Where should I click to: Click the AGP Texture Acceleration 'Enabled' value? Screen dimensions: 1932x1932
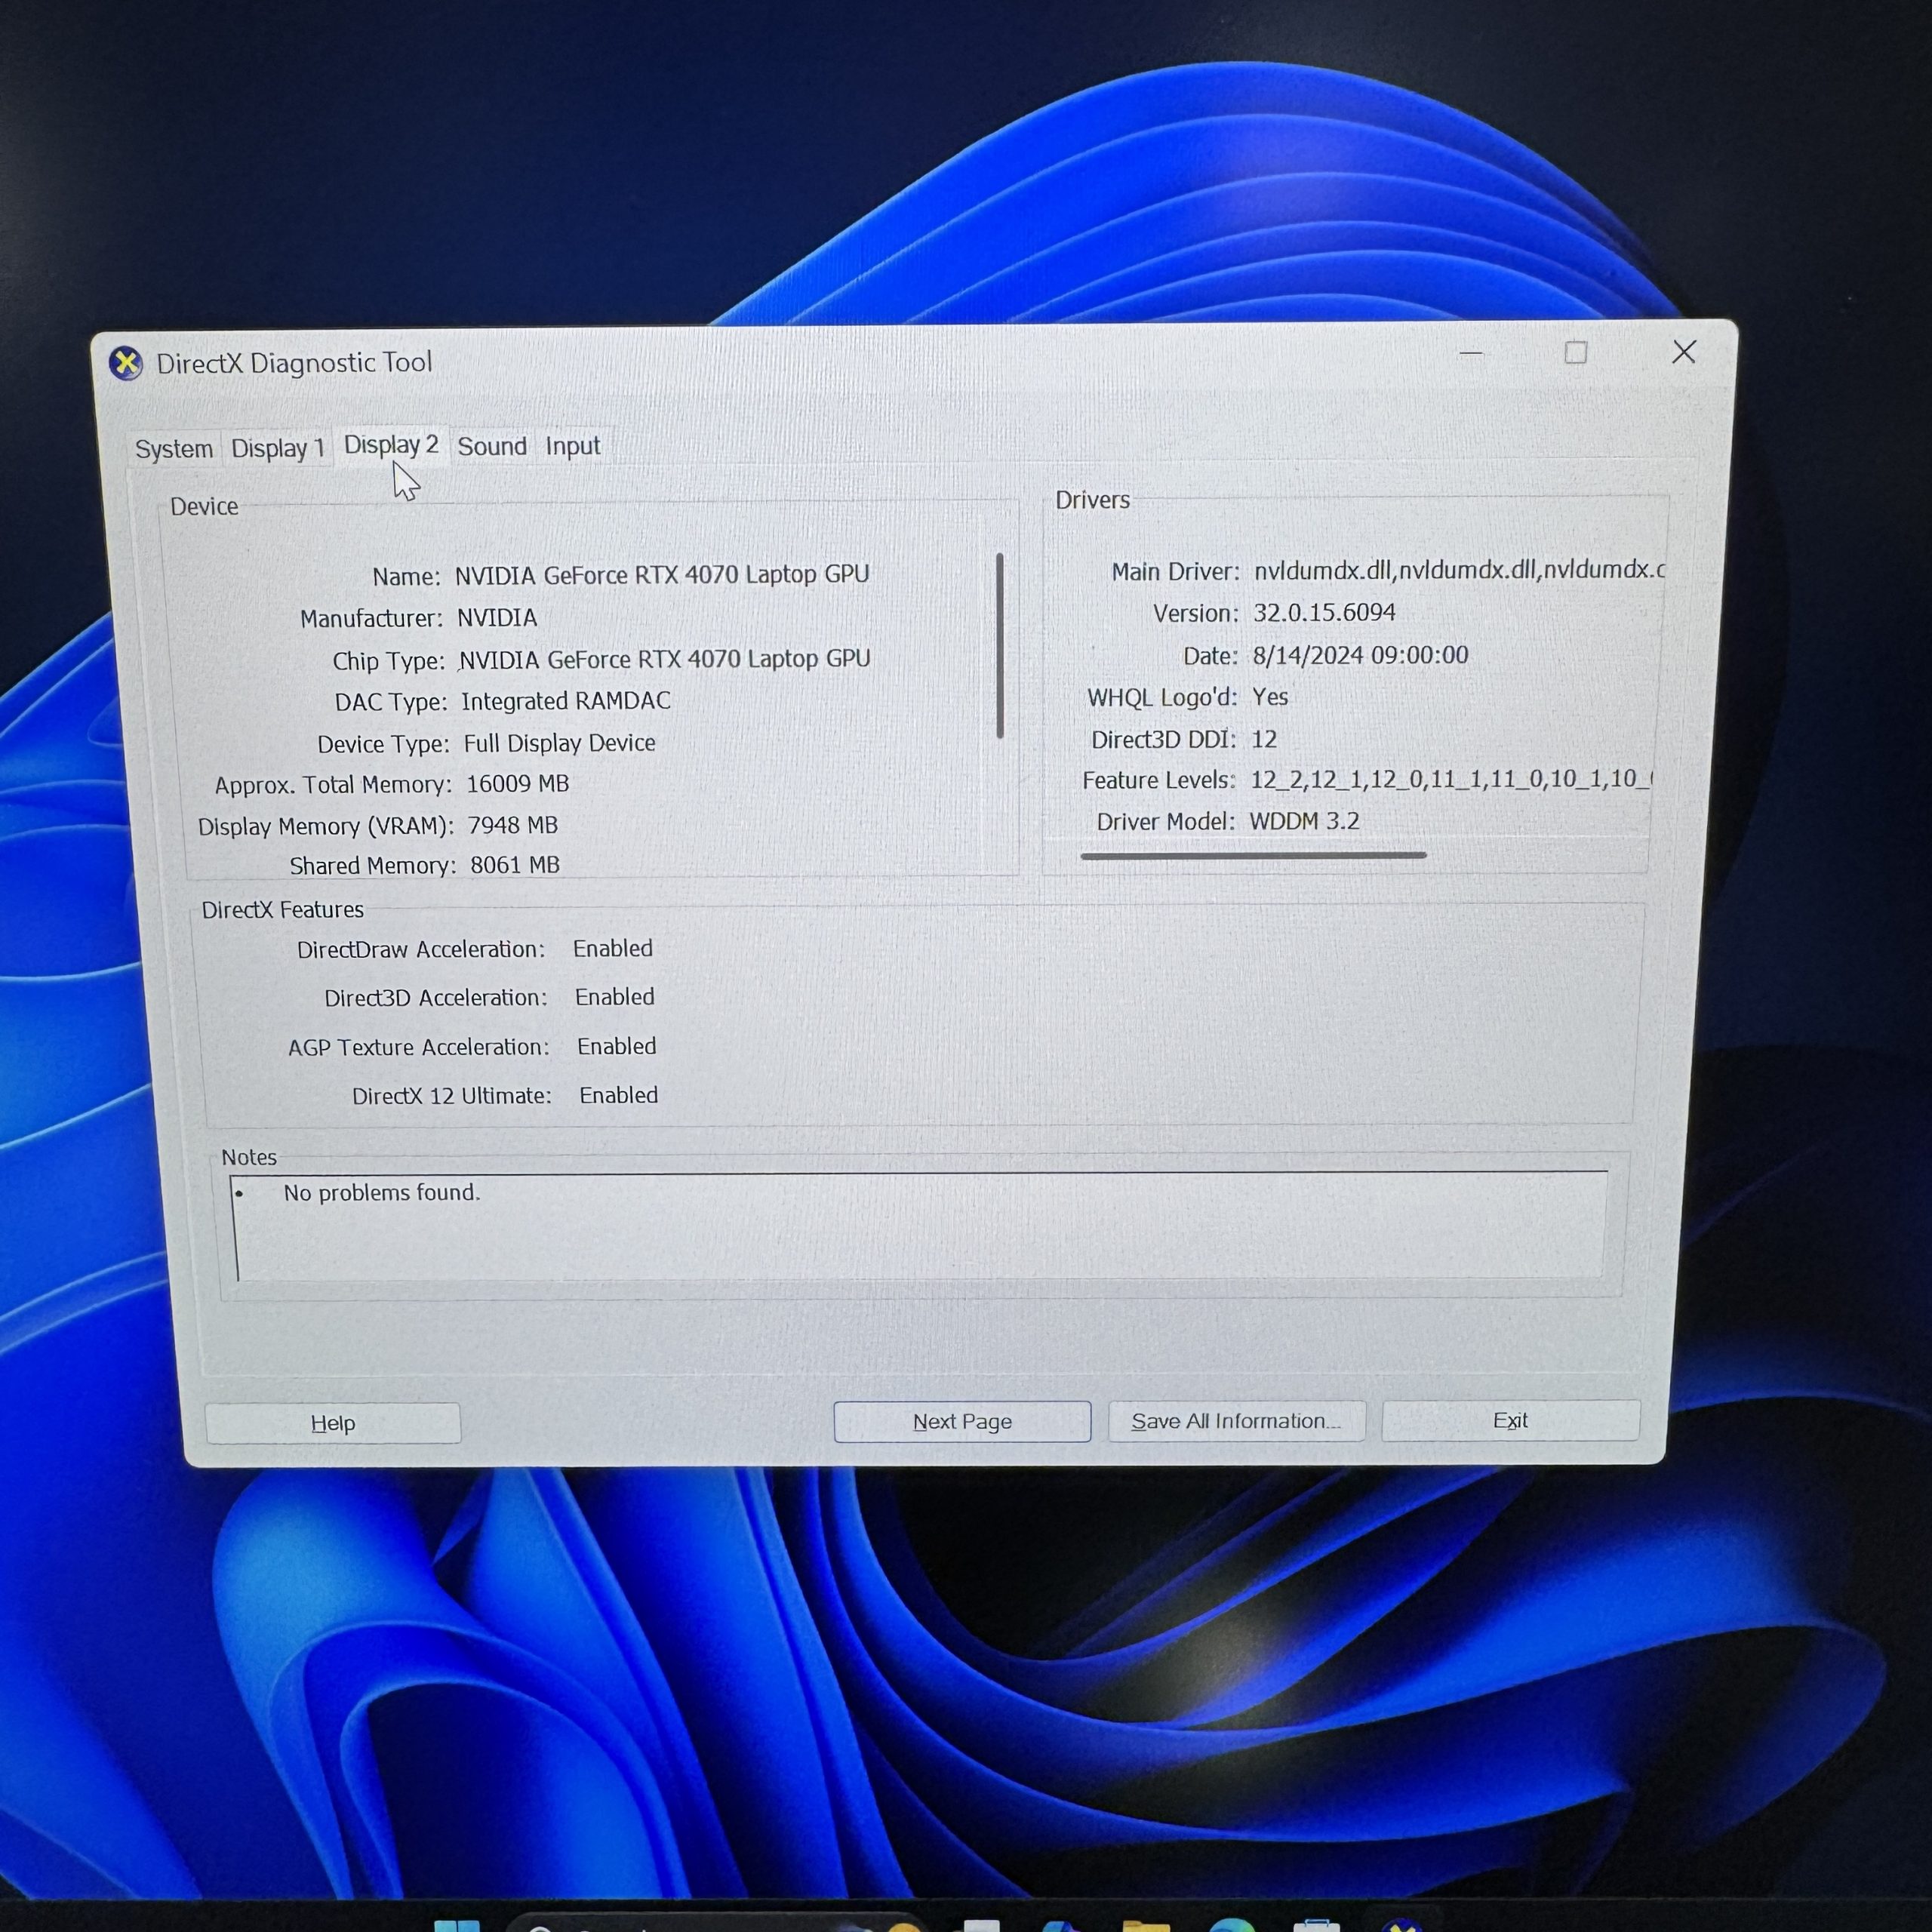(617, 1046)
